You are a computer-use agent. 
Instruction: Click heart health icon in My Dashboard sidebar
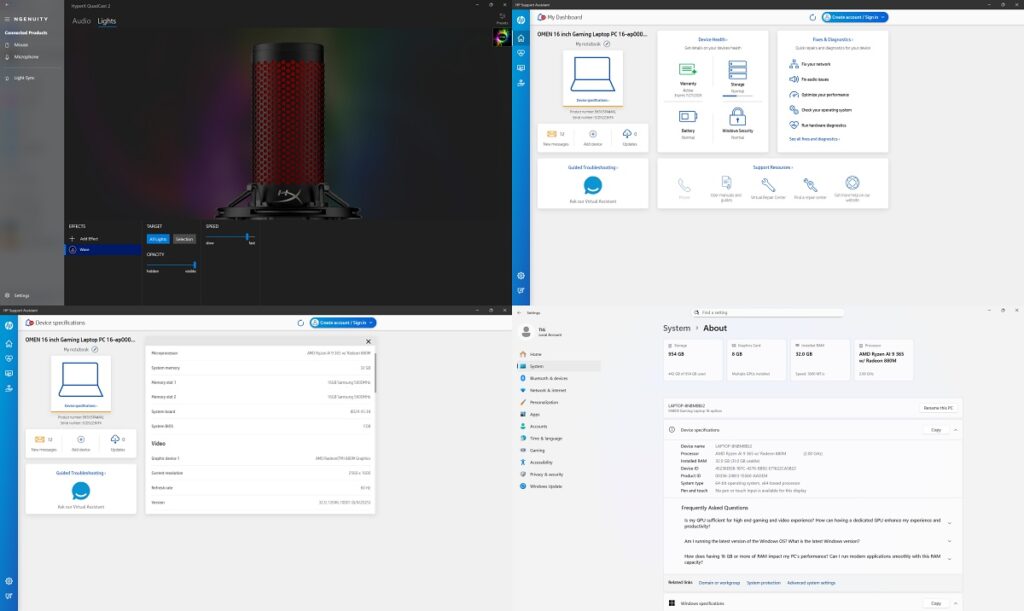520,53
